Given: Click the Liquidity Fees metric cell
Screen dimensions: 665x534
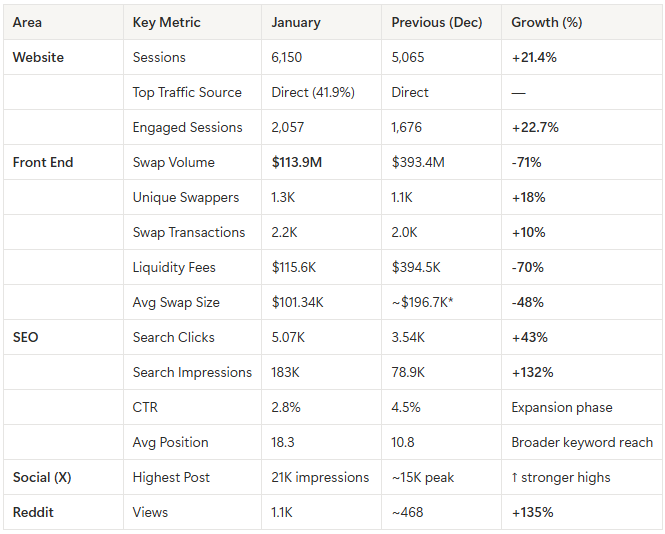Looking at the screenshot, I should click(174, 267).
